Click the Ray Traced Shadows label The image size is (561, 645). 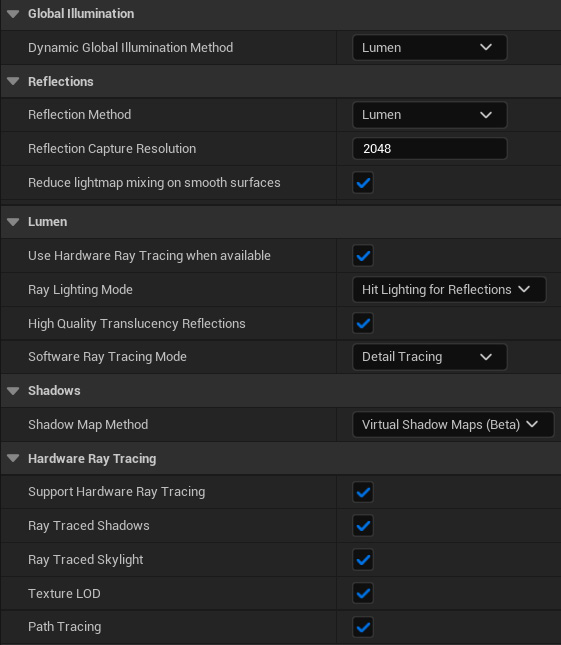(x=89, y=526)
